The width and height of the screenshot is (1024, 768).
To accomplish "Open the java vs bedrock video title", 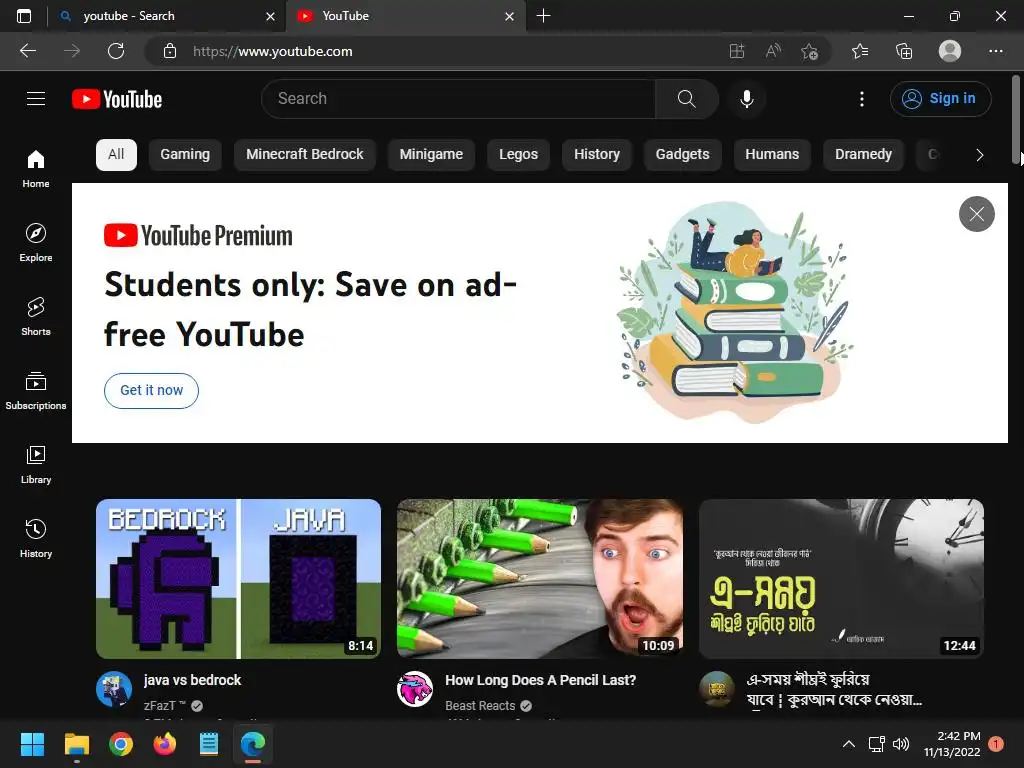I will (x=192, y=680).
